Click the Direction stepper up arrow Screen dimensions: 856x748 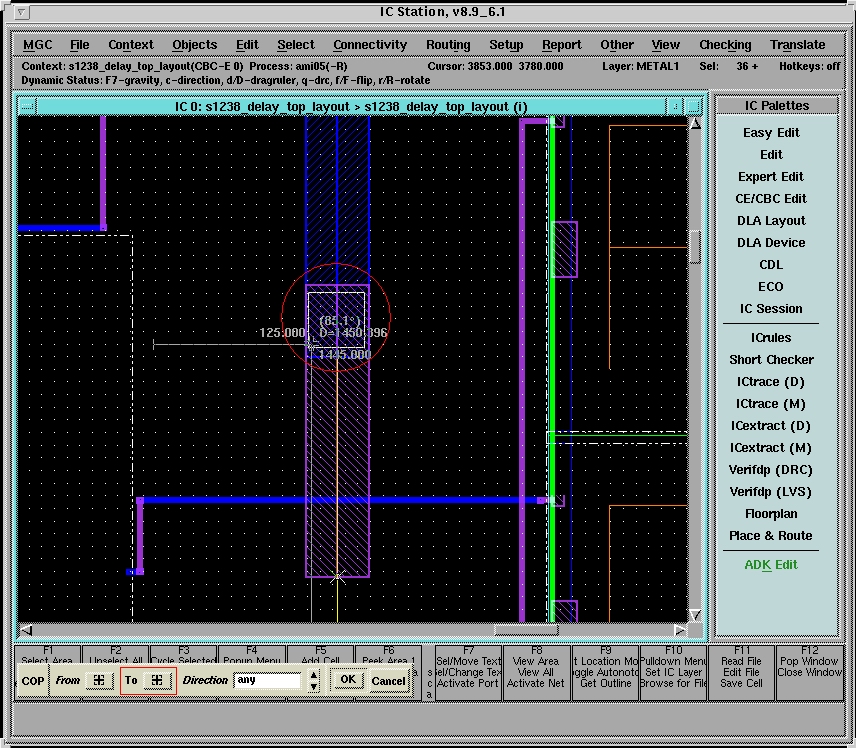pyautogui.click(x=314, y=674)
